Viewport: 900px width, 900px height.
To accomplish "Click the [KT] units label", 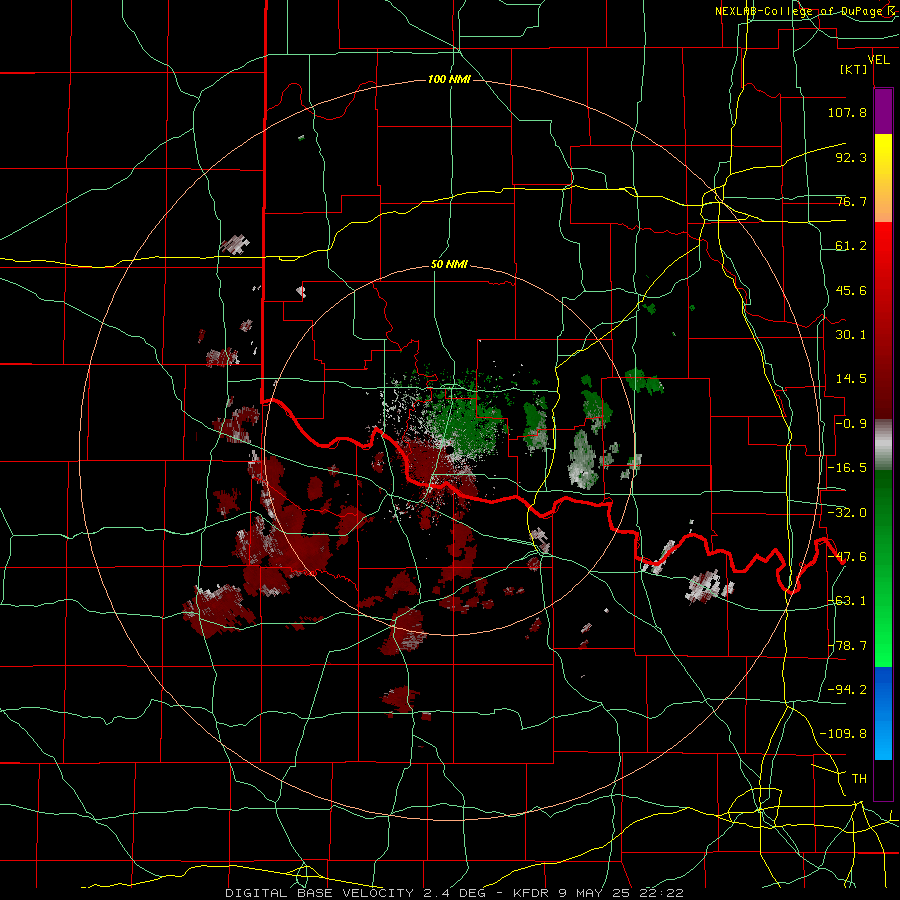I will (853, 69).
